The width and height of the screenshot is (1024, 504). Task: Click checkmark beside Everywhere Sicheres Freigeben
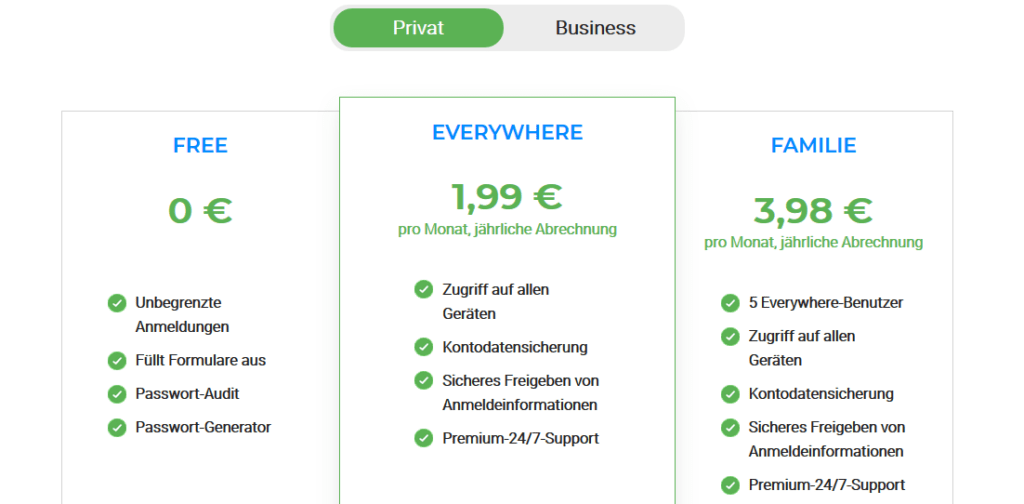coord(424,380)
